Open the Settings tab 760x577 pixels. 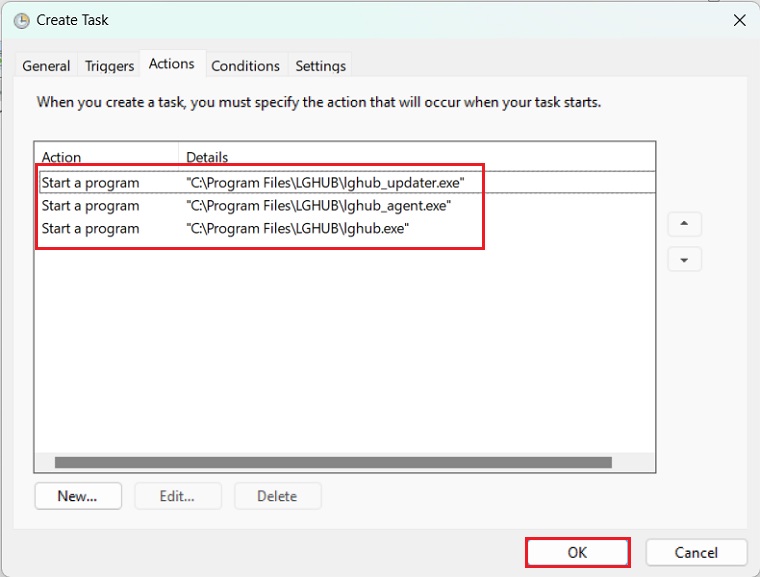pyautogui.click(x=320, y=65)
